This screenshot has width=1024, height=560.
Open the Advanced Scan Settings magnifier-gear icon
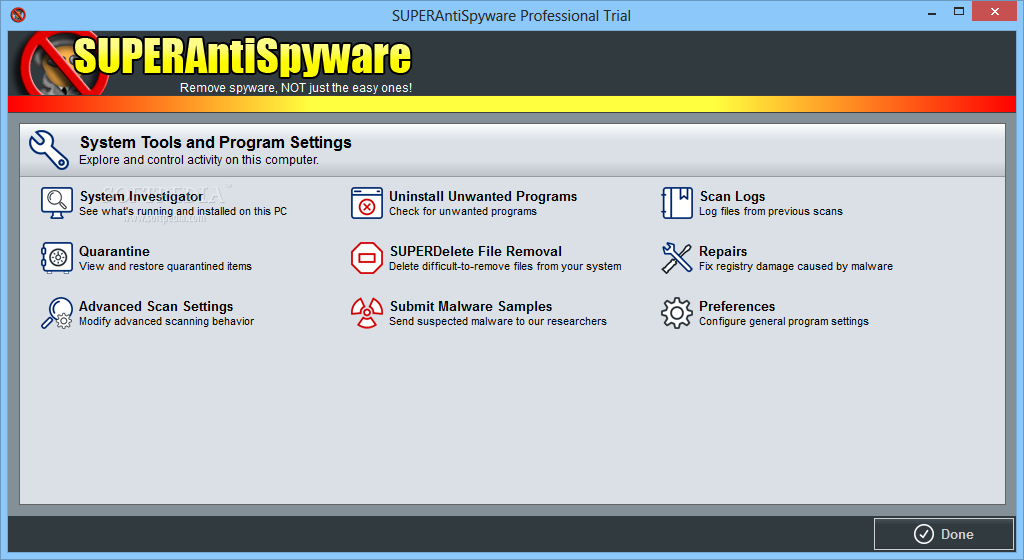57,313
